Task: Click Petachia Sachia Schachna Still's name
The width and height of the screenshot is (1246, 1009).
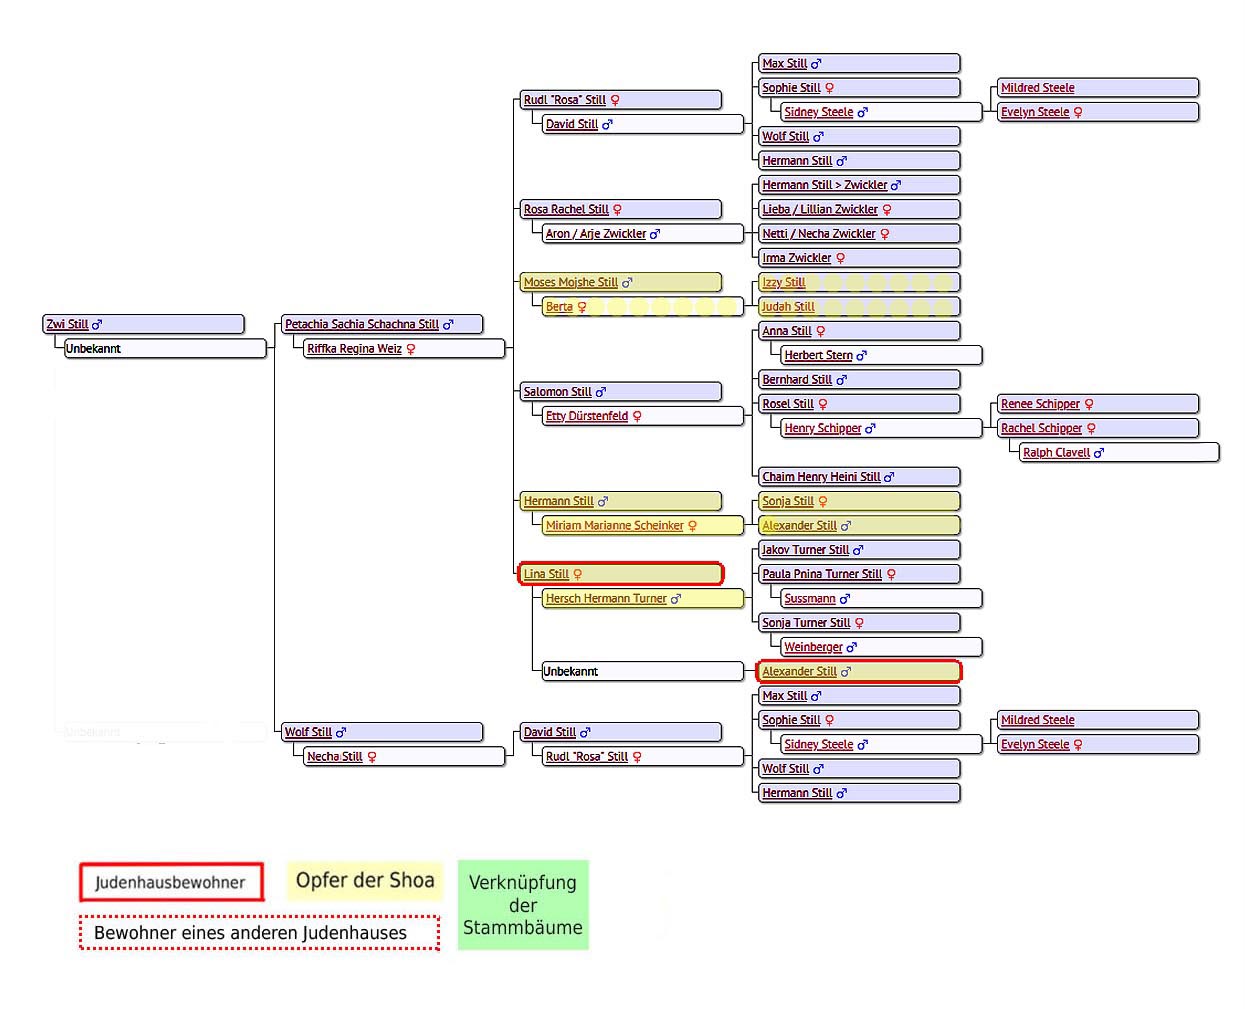Action: (362, 324)
